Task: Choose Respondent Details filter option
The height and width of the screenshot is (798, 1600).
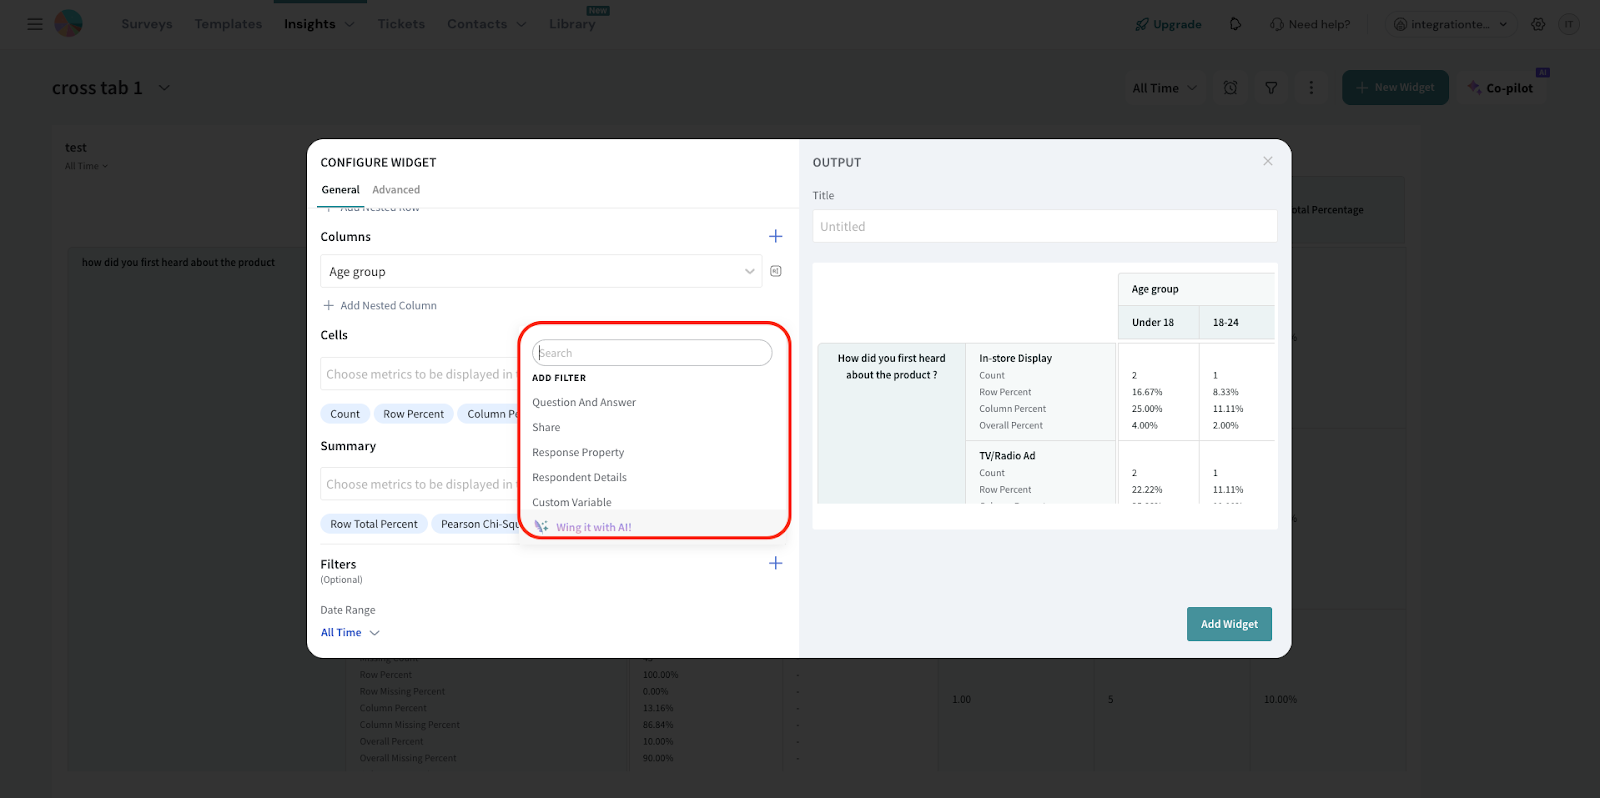Action: click(x=579, y=477)
